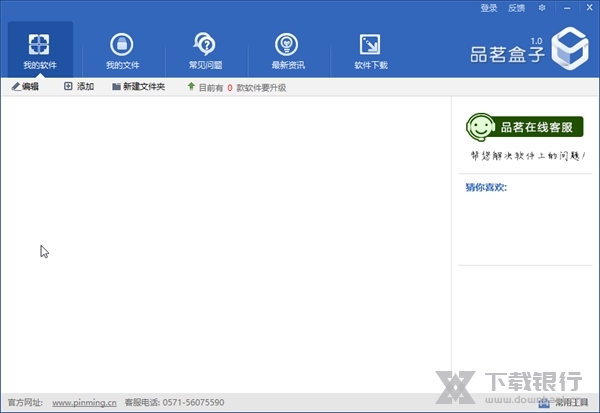The height and width of the screenshot is (413, 600).
Task: Click the 帮您解决软件上的问题 slogan text
Action: tap(528, 155)
